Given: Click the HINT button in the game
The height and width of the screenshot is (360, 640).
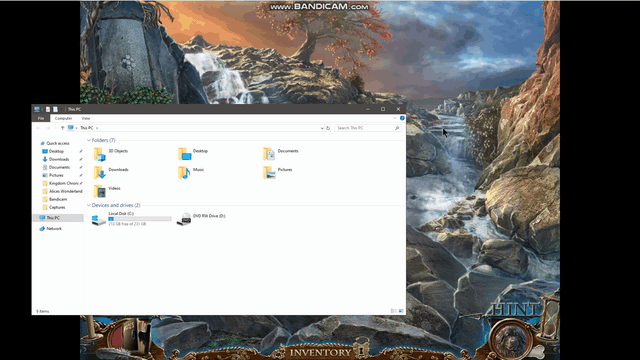Looking at the screenshot, I should 515,310.
